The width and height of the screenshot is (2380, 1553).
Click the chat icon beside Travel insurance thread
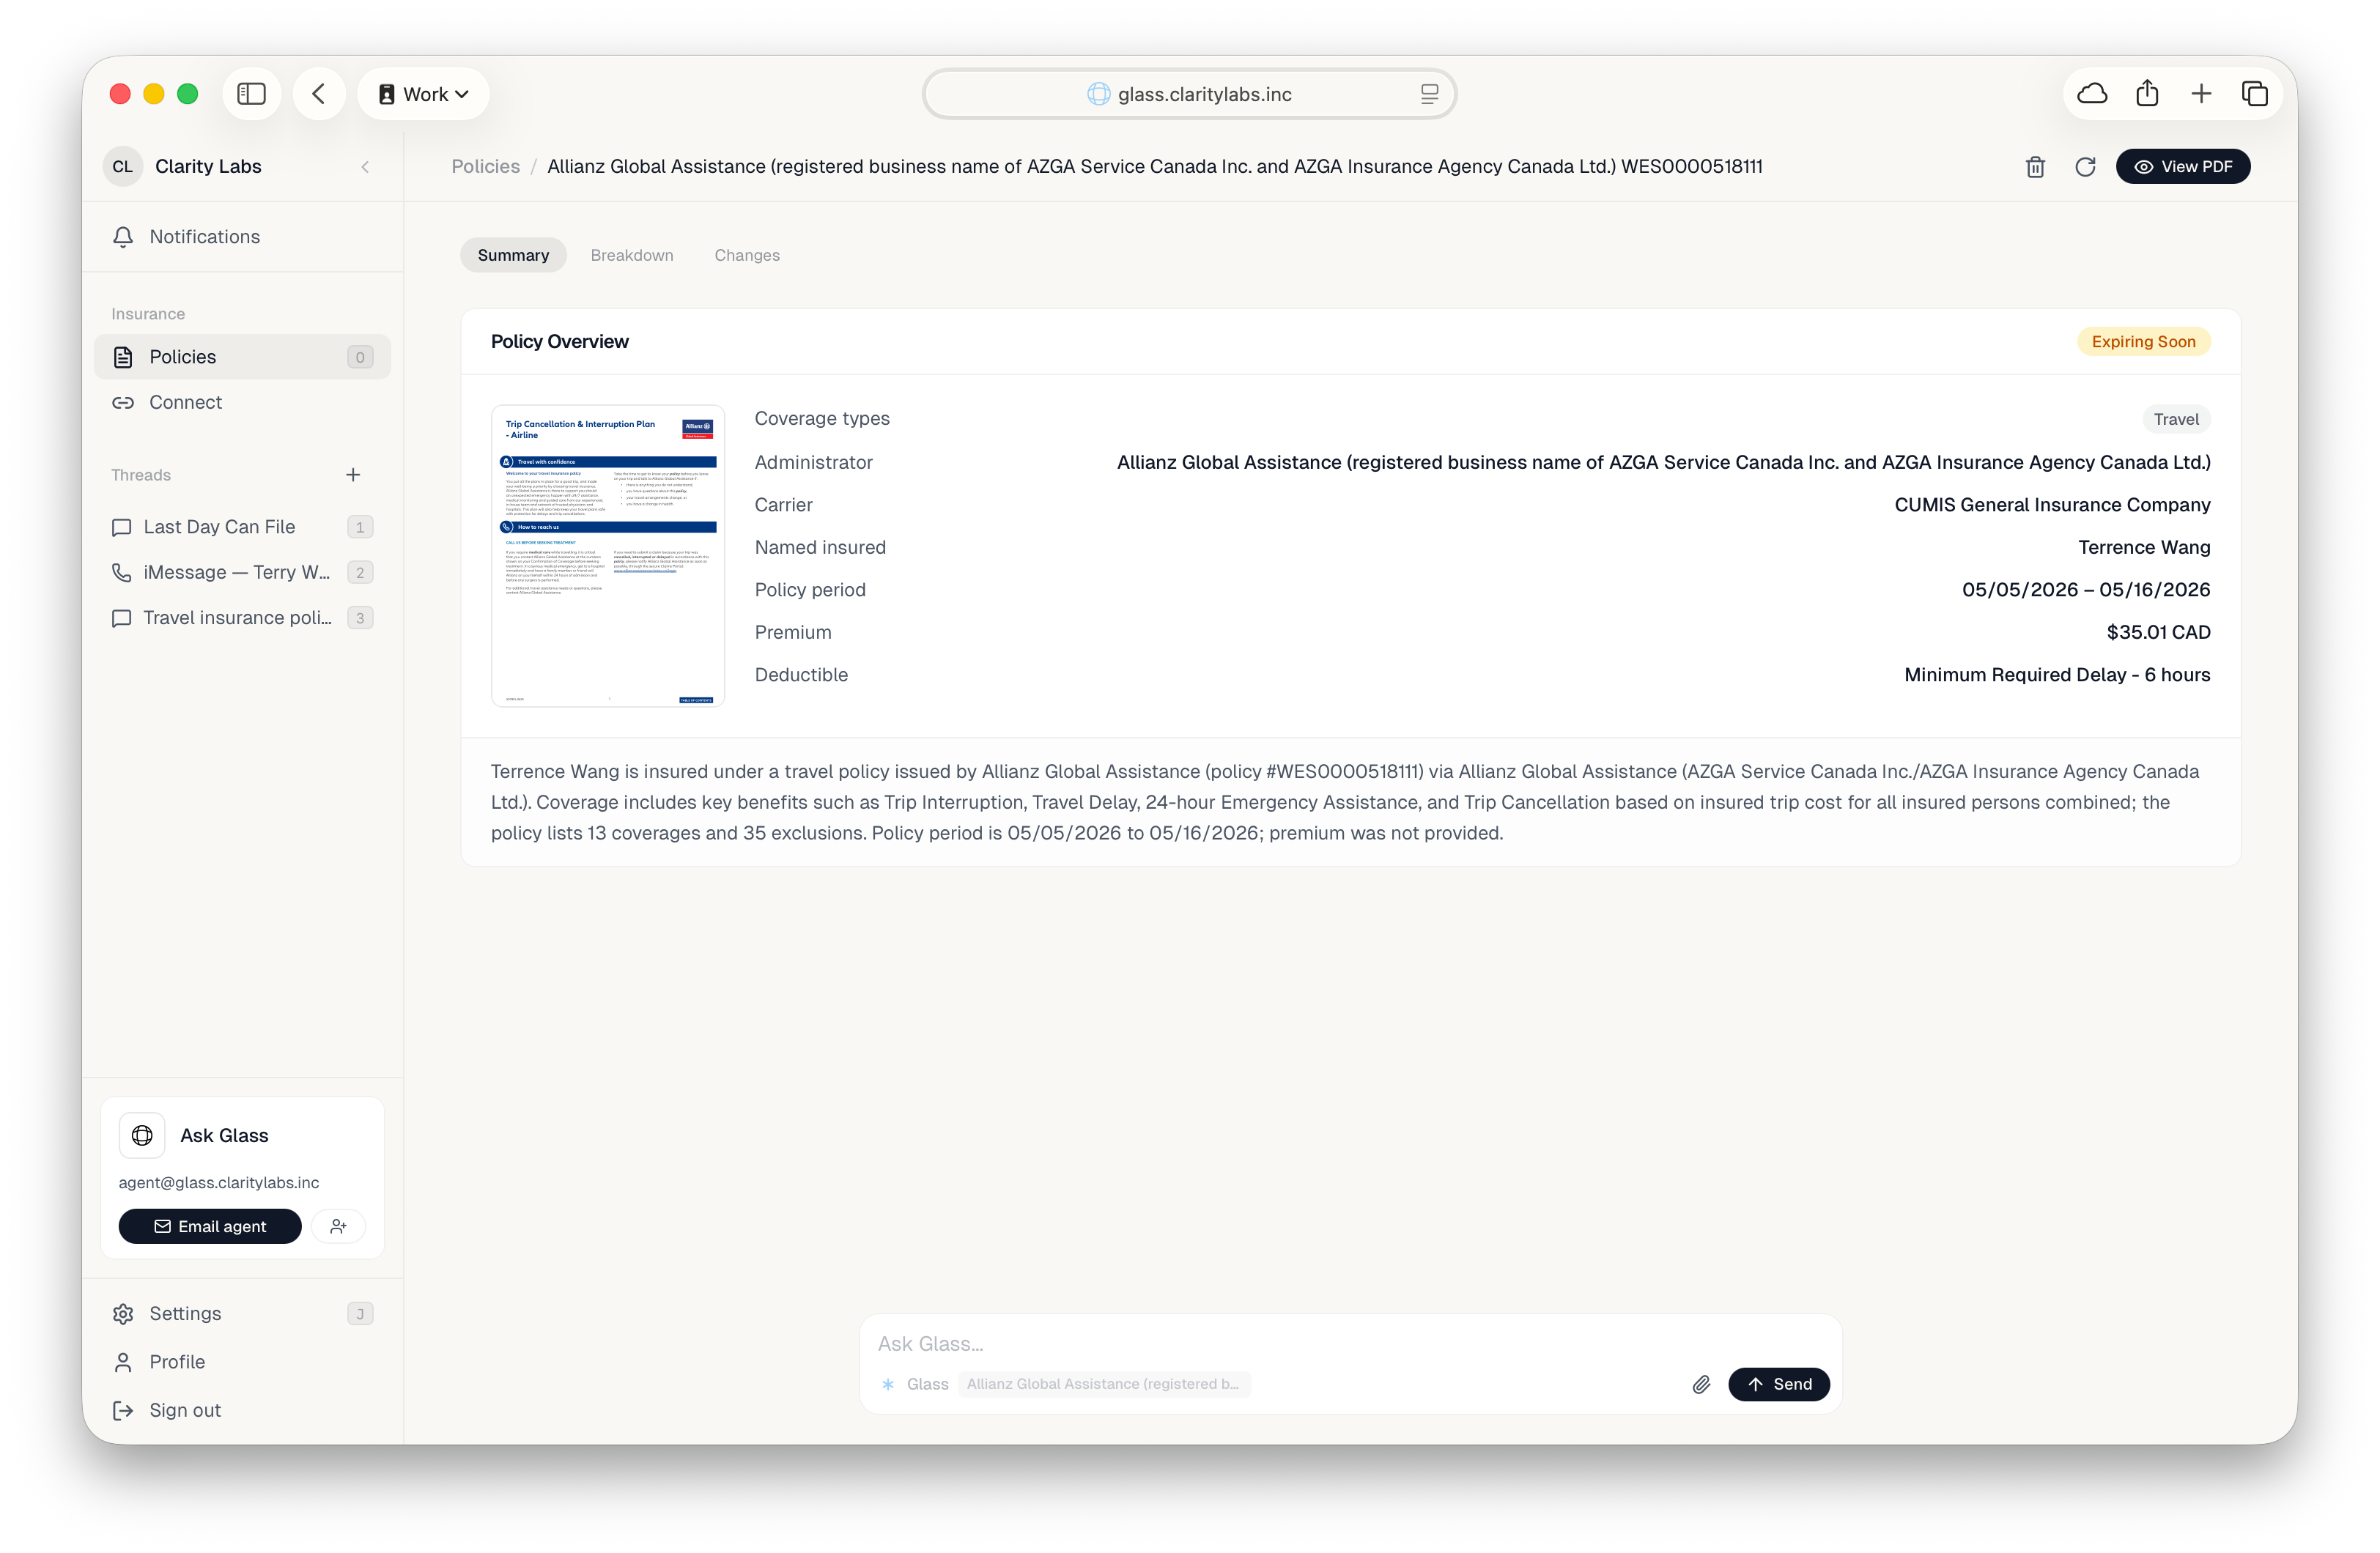pyautogui.click(x=121, y=618)
